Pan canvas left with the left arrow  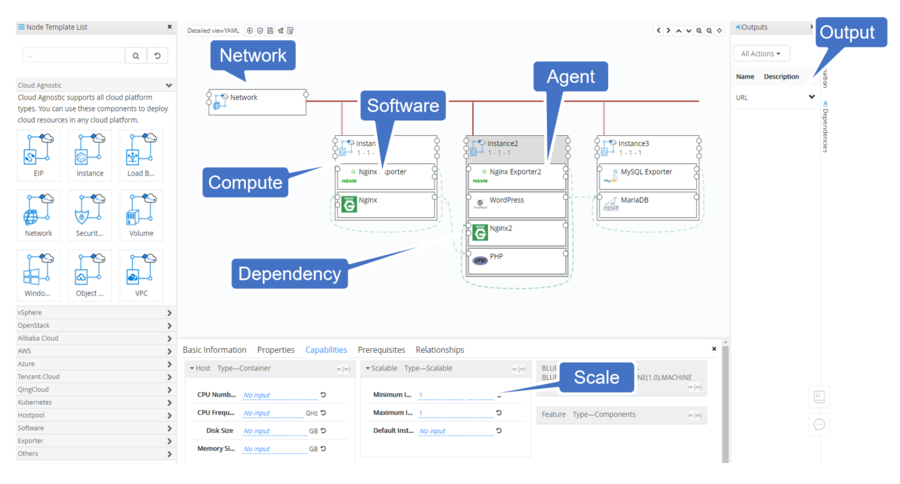(658, 30)
